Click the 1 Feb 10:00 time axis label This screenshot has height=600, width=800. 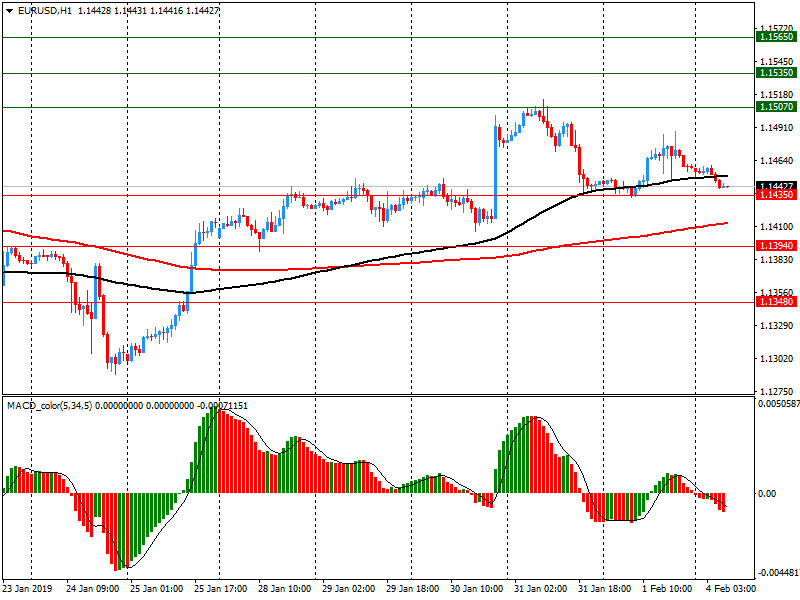(x=668, y=588)
